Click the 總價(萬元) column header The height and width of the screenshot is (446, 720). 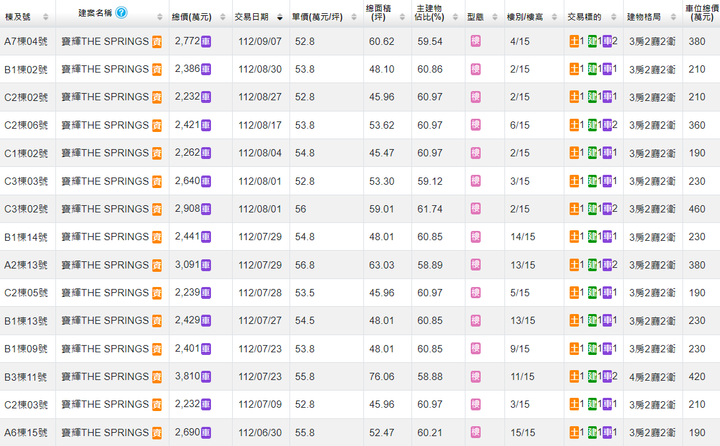(192, 17)
